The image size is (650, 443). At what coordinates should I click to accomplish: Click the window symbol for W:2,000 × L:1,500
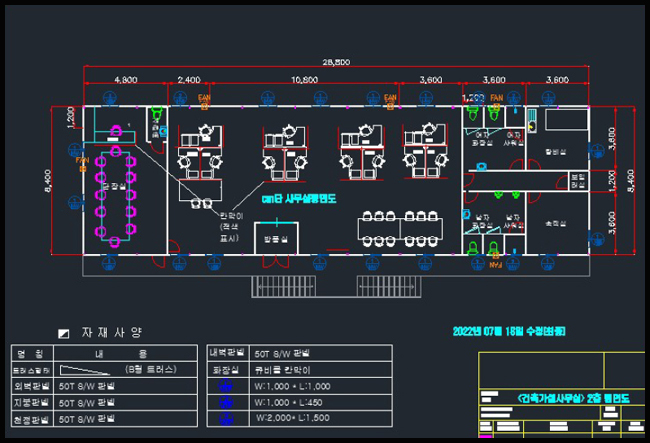pos(225,417)
